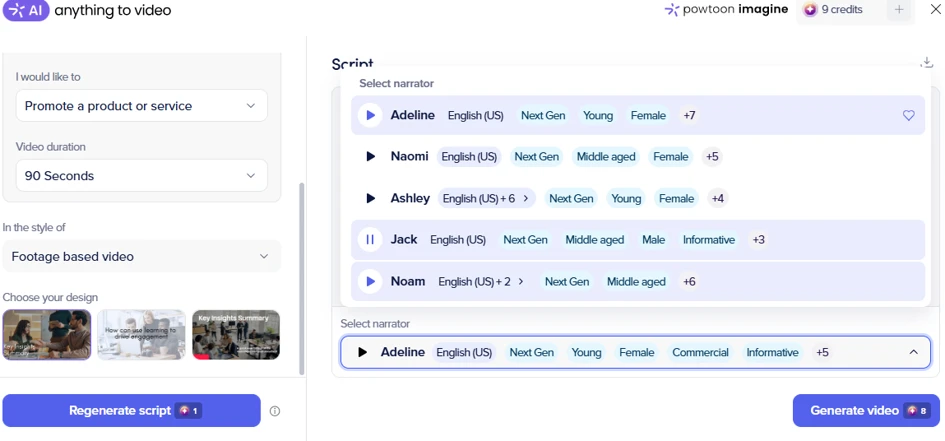Expand Ashley's English (US) + 6 languages
The height and width of the screenshot is (441, 945).
(x=486, y=198)
